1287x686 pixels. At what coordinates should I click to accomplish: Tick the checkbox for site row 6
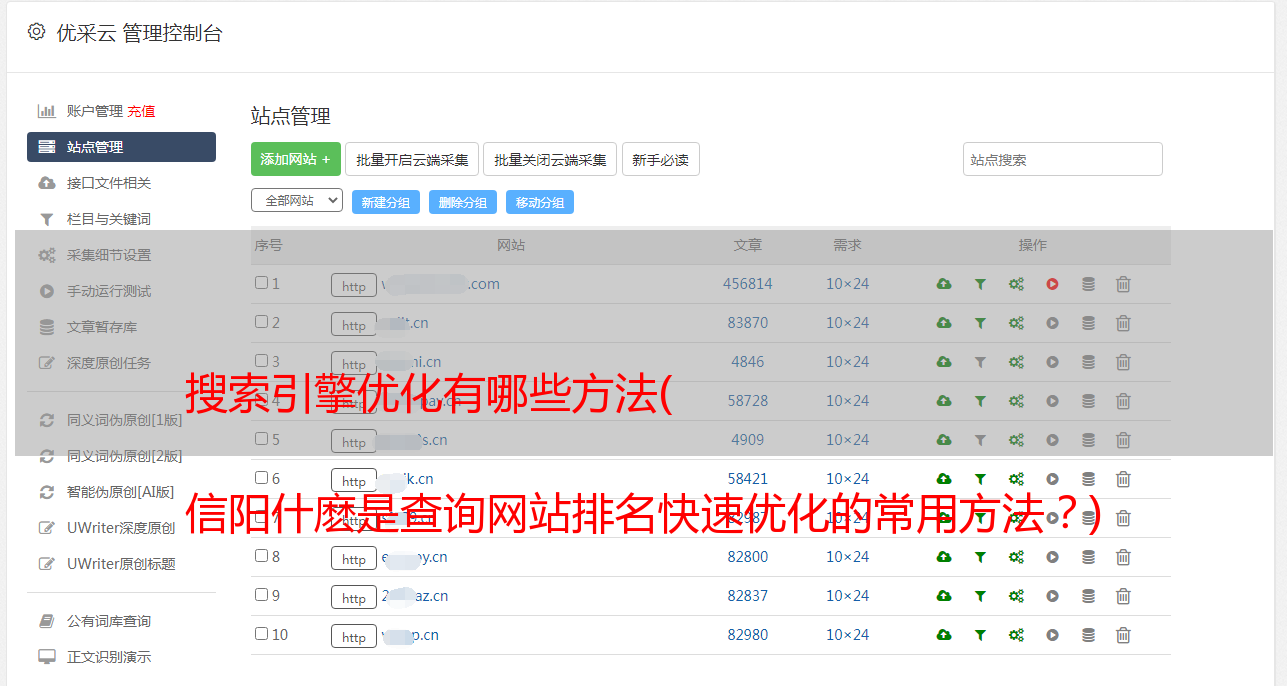click(261, 478)
